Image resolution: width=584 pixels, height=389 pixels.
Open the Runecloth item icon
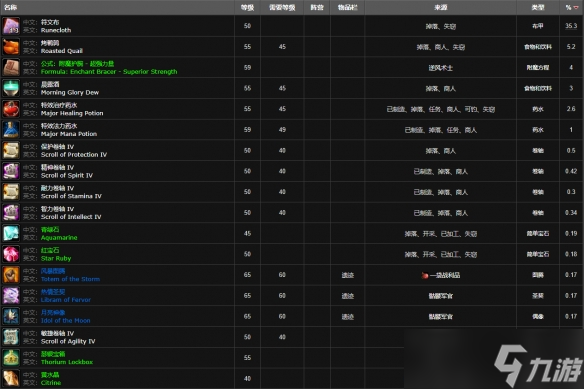tap(11, 26)
